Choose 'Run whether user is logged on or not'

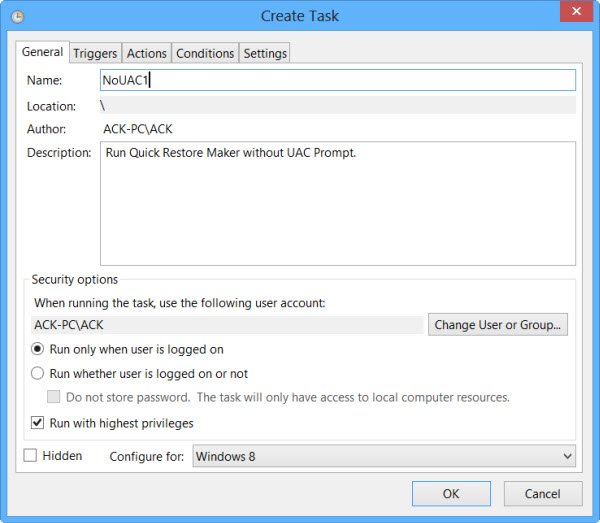point(38,374)
